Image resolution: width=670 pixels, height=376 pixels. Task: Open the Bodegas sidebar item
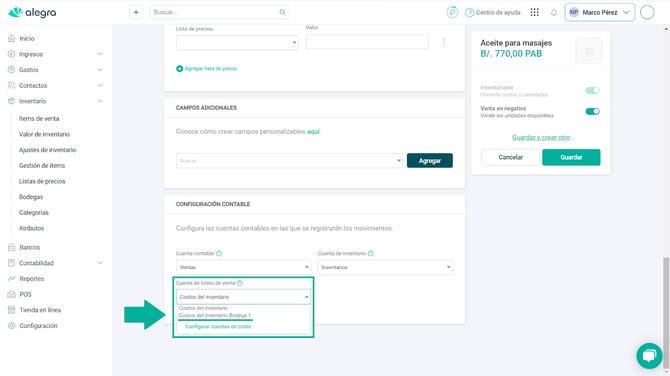point(31,197)
